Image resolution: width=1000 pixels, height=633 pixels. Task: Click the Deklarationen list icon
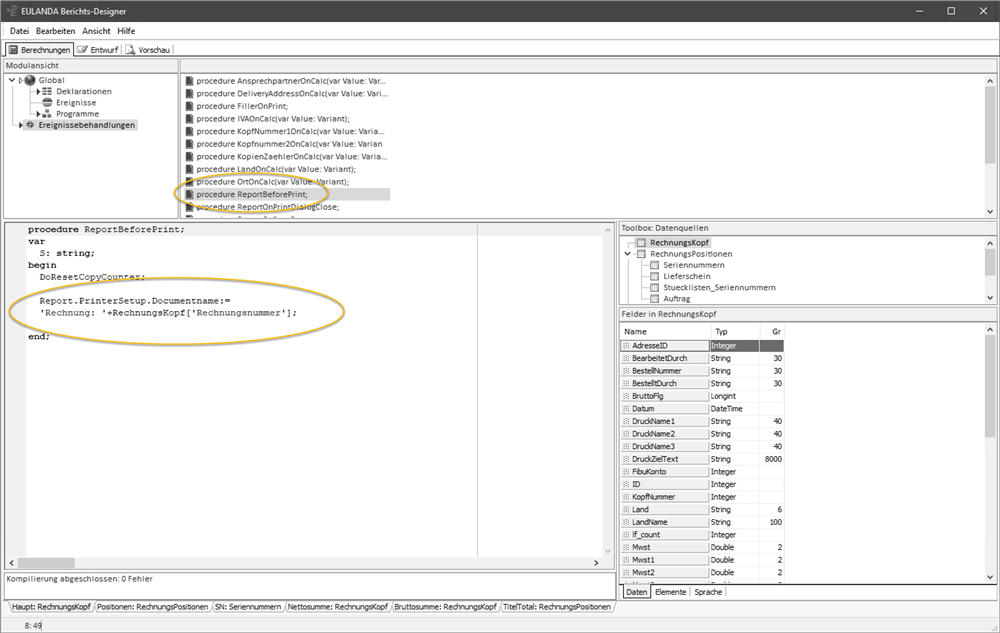coord(47,92)
